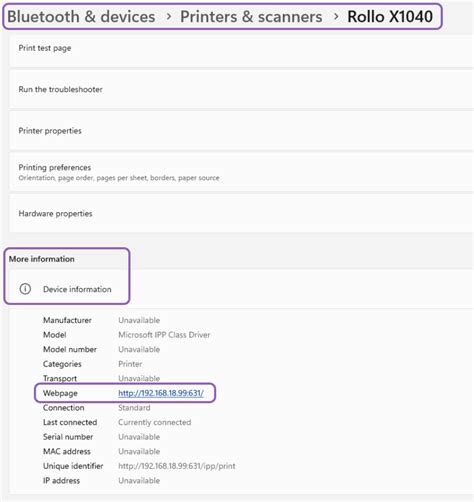Open Hardware properties
Screen dimensions: 474x502
click(241, 213)
